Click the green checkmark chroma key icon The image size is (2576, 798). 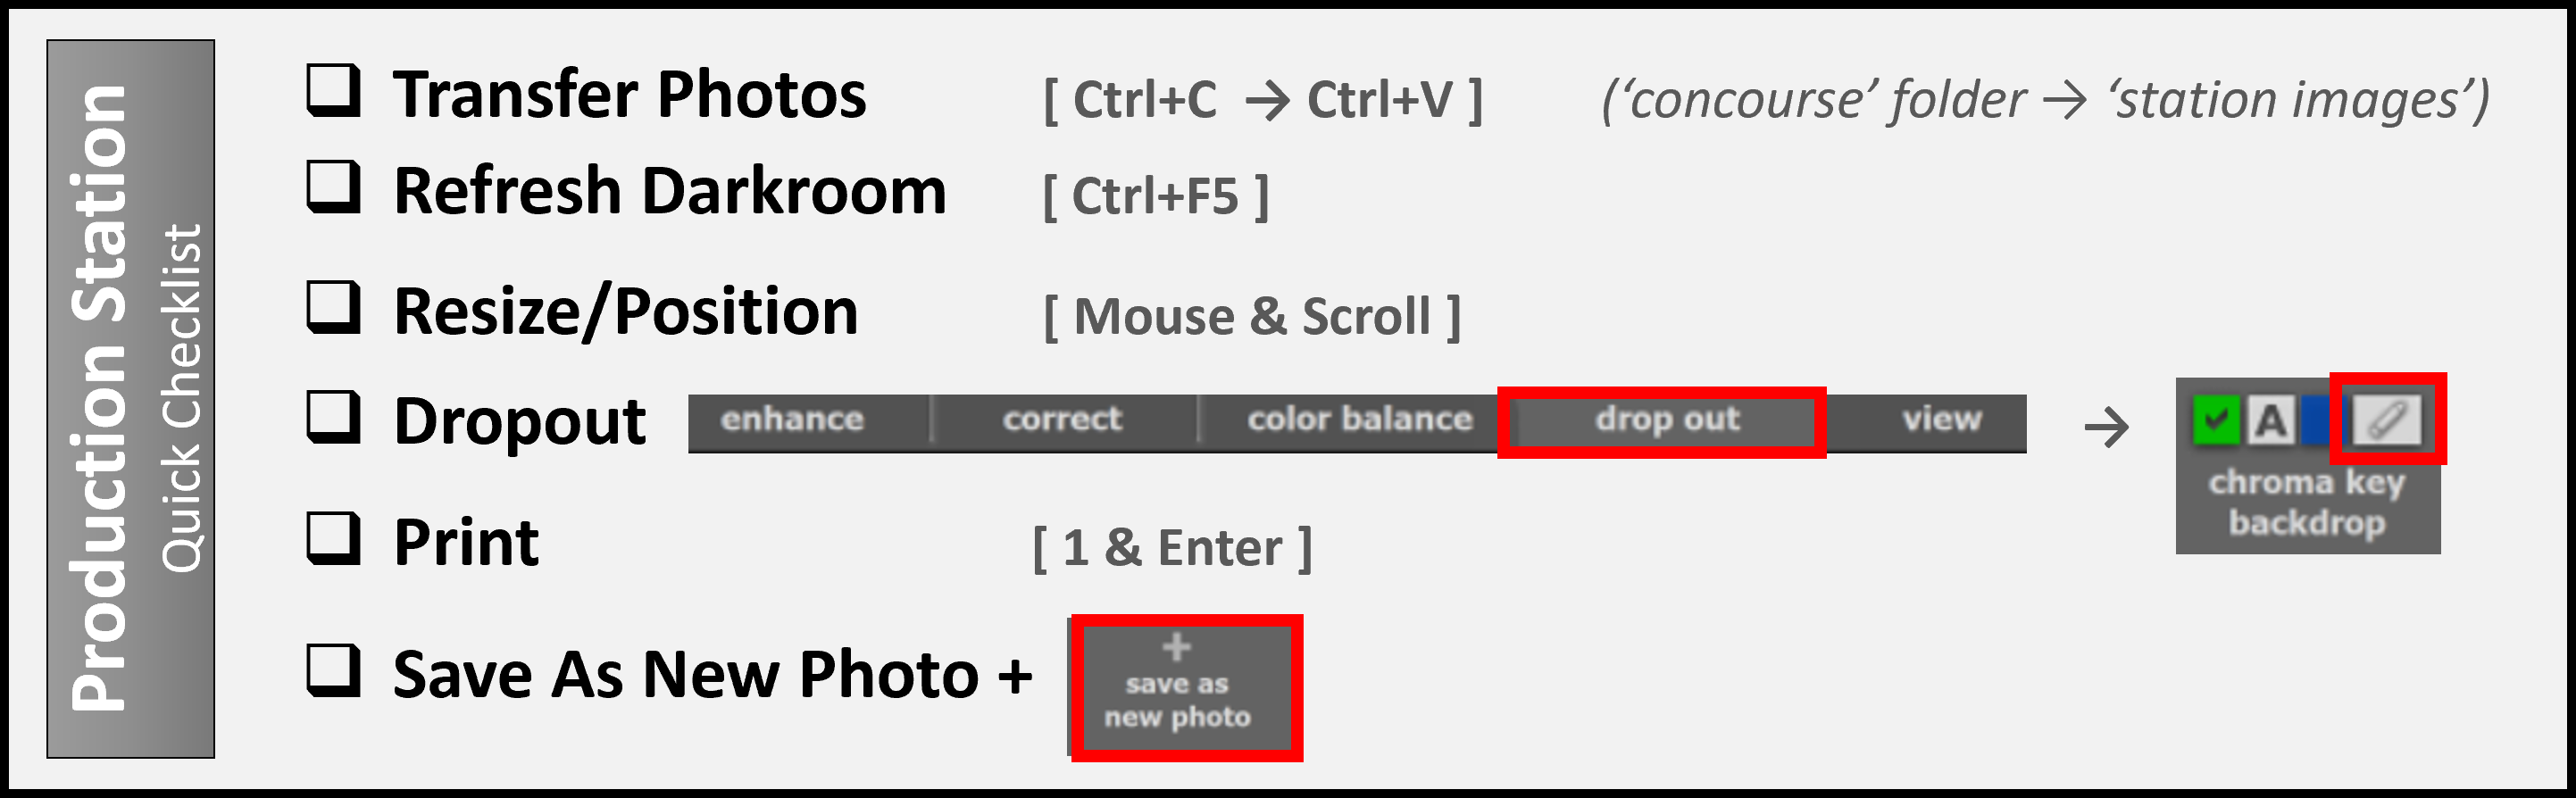coord(2215,420)
